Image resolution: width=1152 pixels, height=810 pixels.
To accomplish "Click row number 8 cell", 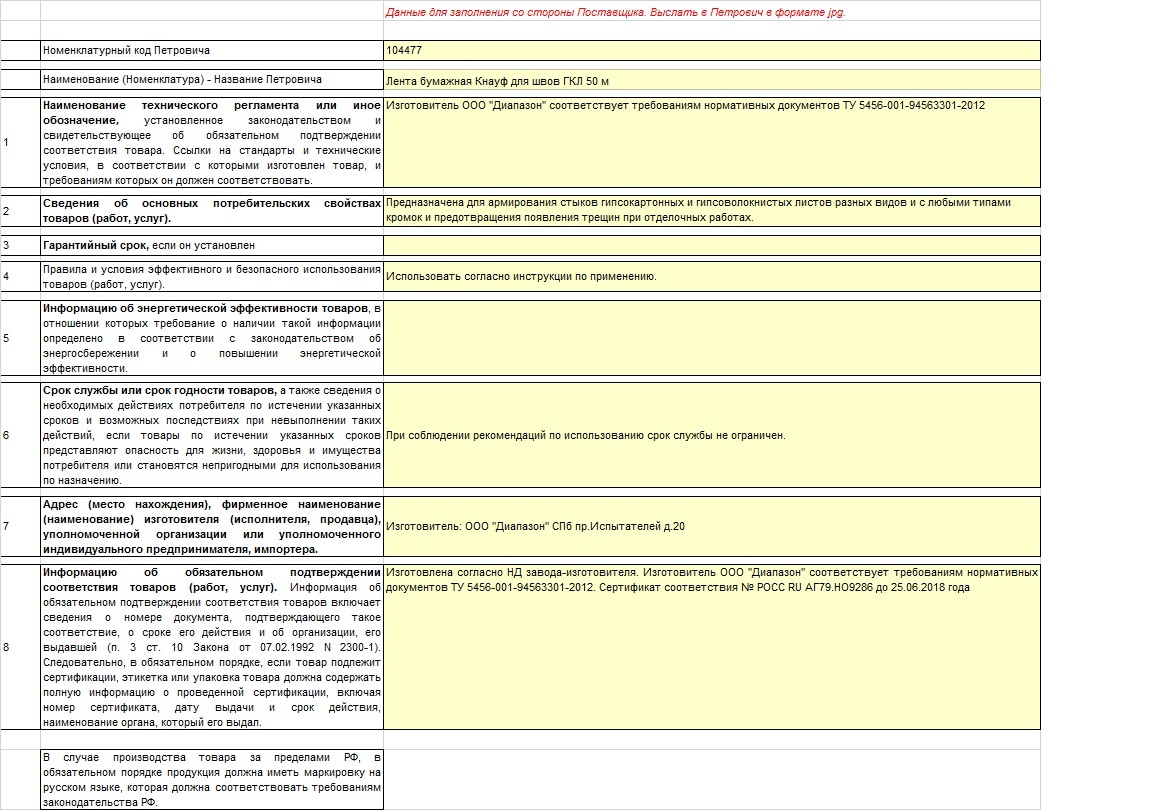I will [x=21, y=647].
